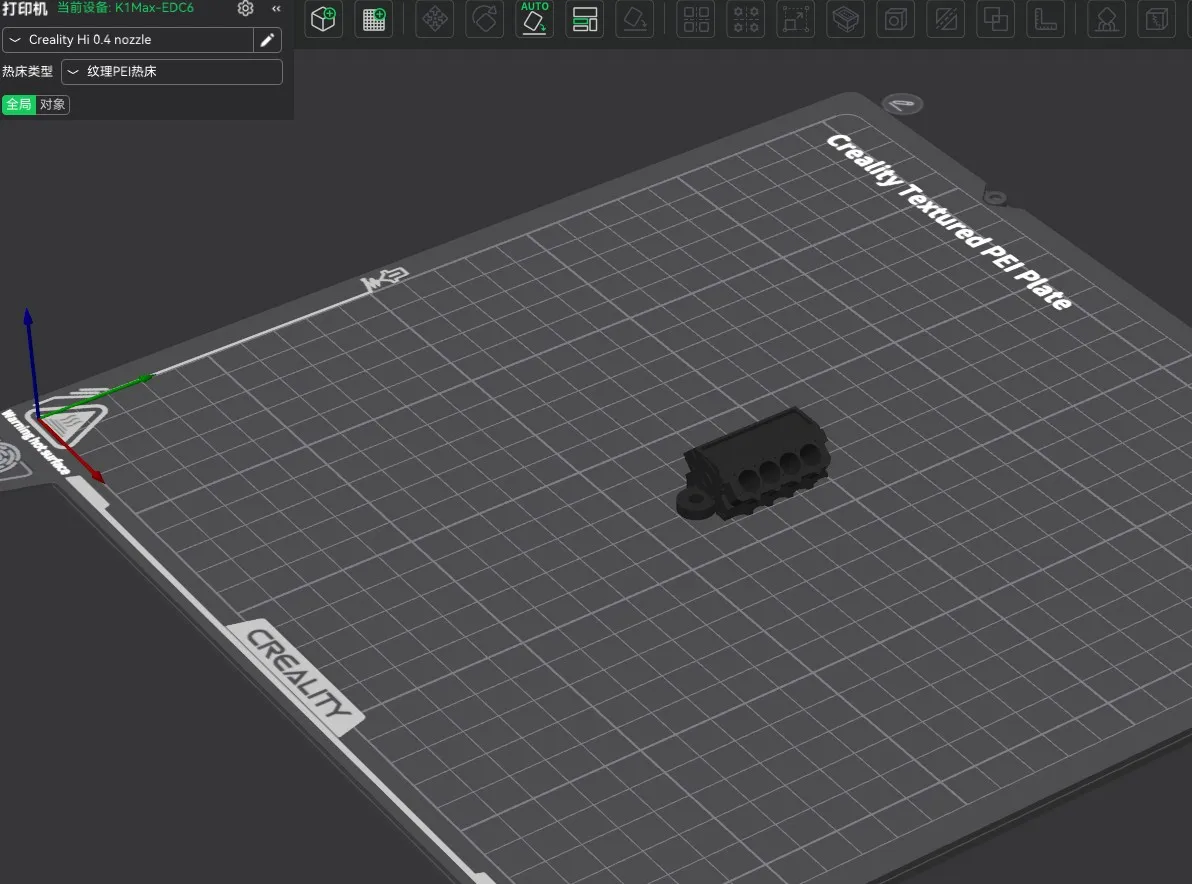
Task: Add a new plate with grid-plus icon
Action: [x=373, y=19]
